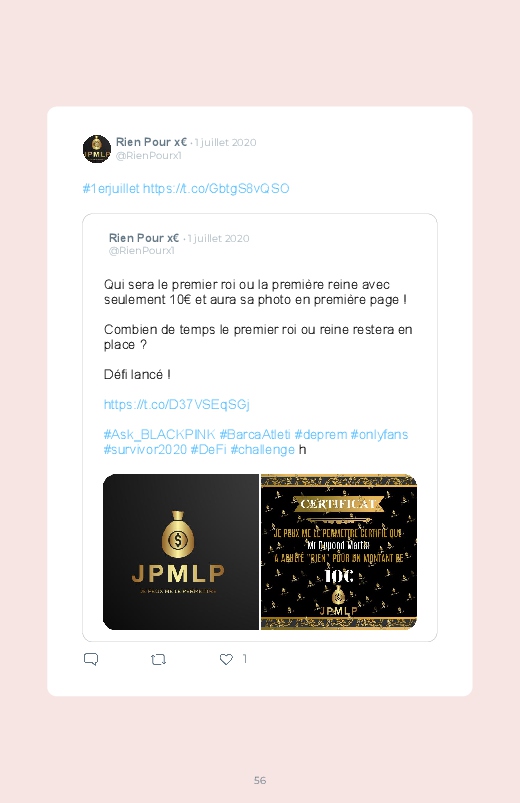Image resolution: width=520 pixels, height=803 pixels.
Task: Open the #survivor2020 hashtag
Action: [x=145, y=449]
